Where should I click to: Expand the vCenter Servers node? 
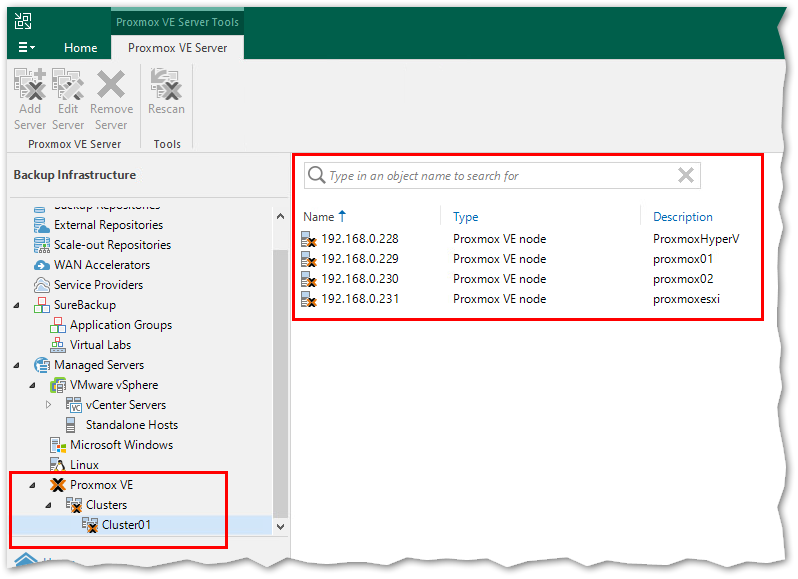(49, 405)
